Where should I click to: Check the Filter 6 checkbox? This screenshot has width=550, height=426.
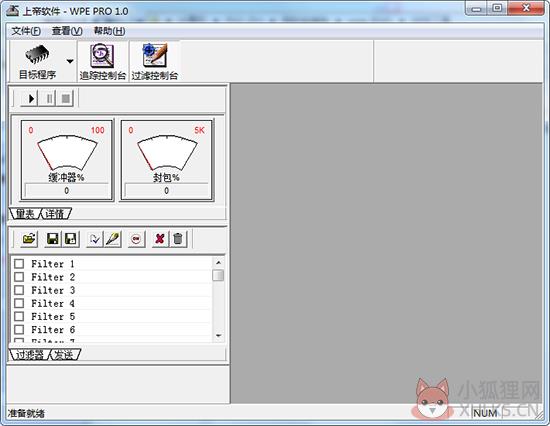[x=19, y=330]
